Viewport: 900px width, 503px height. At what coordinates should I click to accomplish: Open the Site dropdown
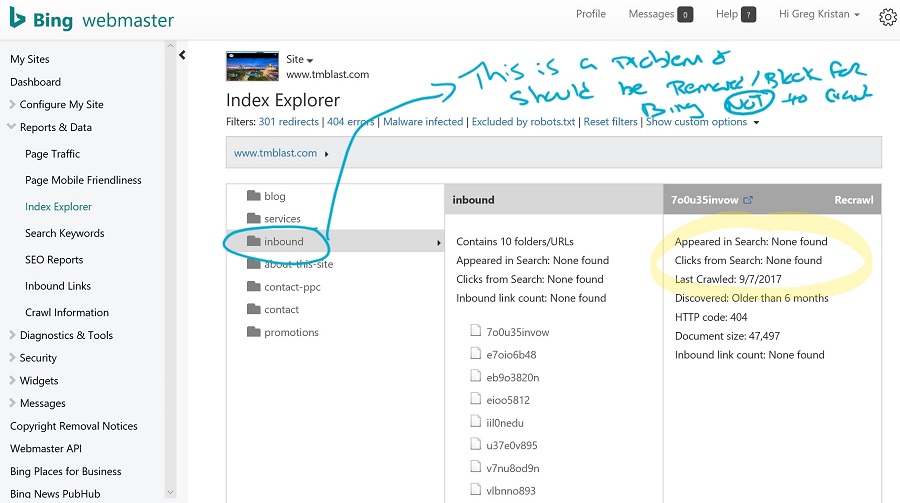click(300, 59)
